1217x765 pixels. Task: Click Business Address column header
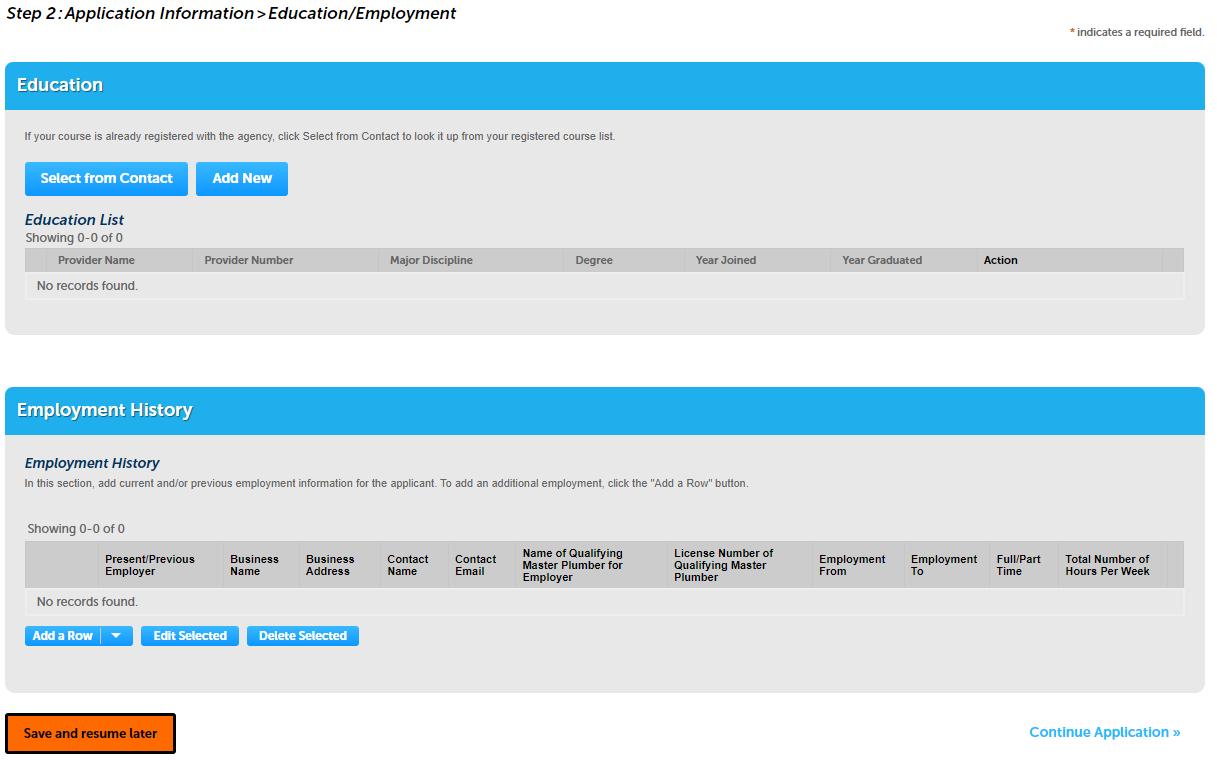(x=330, y=565)
